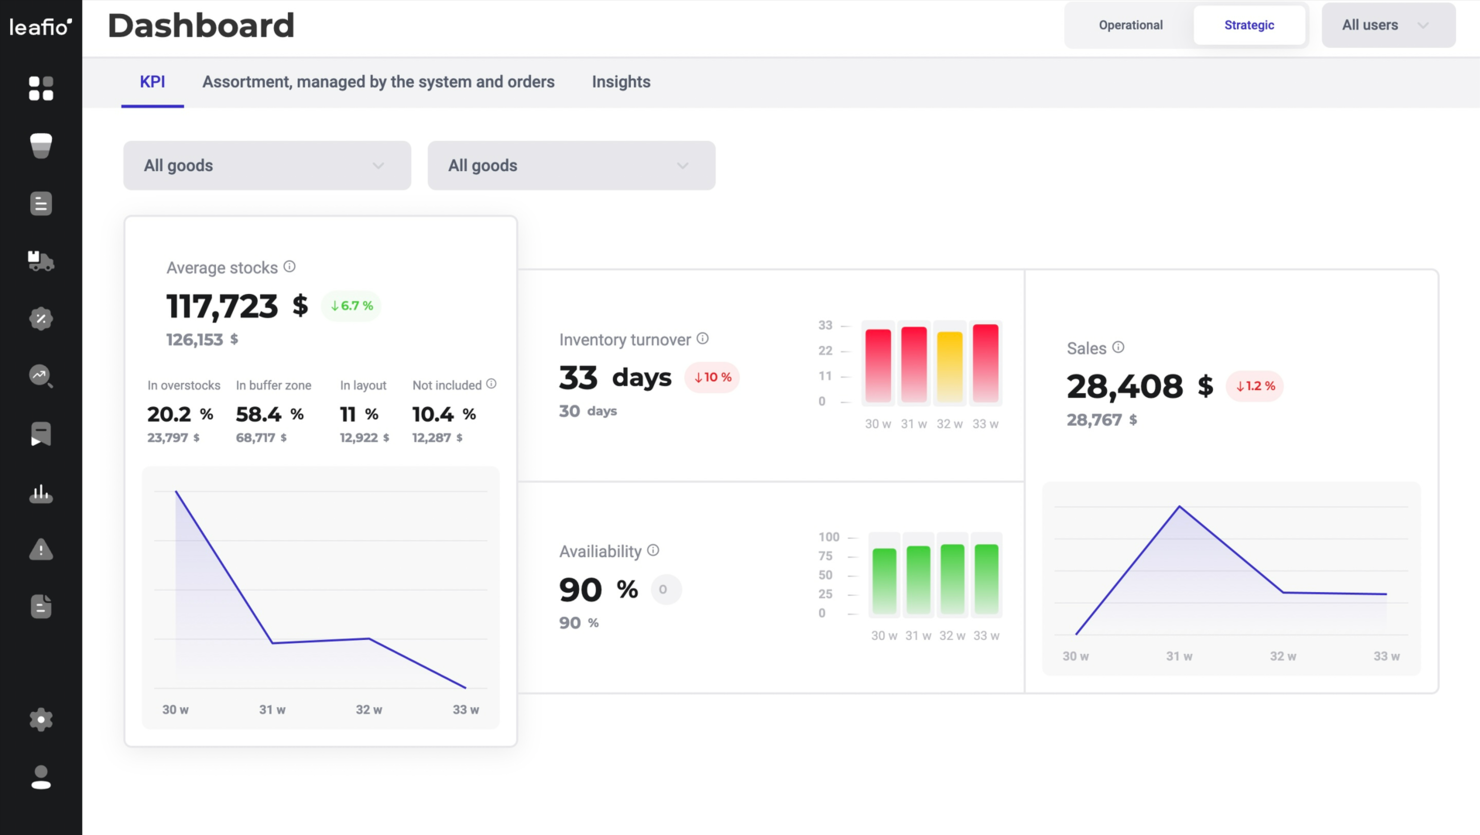Switch to the Insights tab
1480x835 pixels.
pyautogui.click(x=621, y=82)
